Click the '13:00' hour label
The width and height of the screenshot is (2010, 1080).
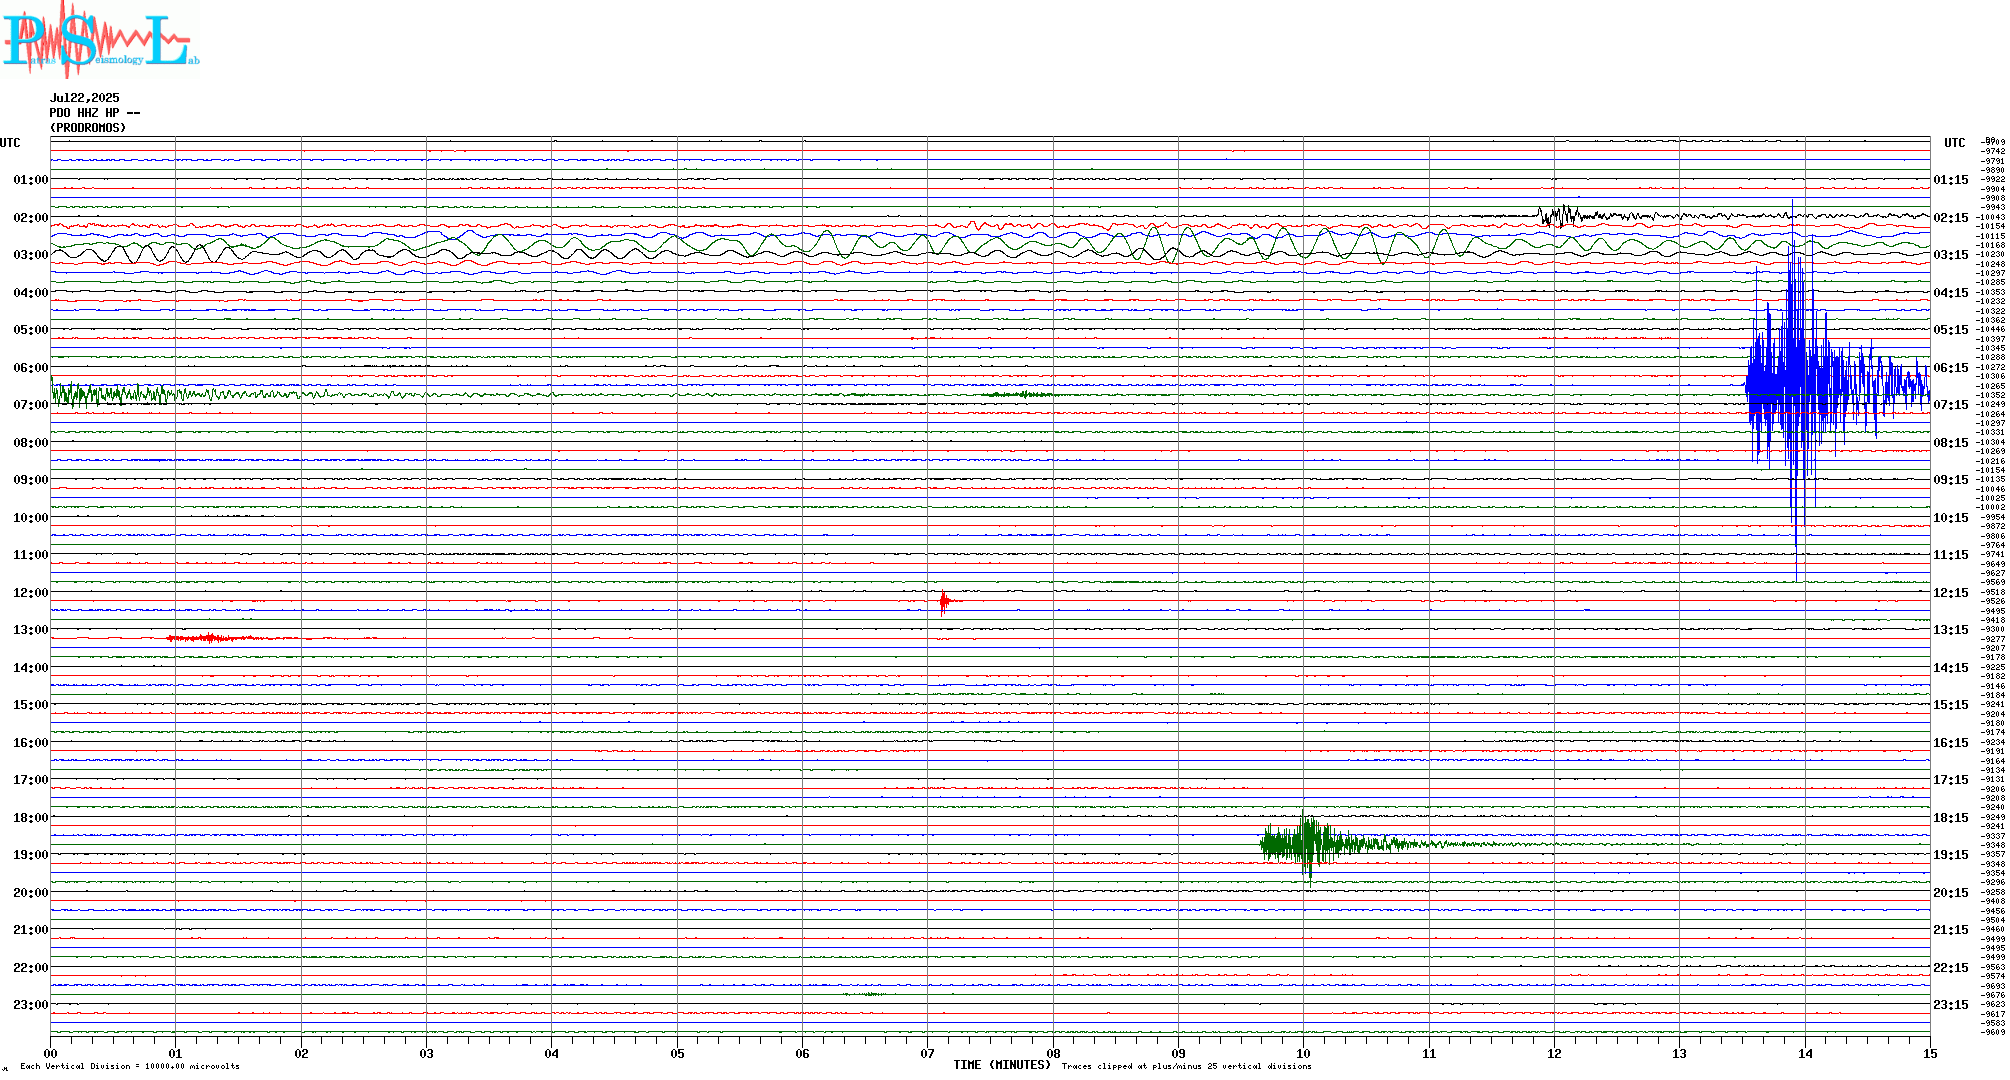(x=31, y=630)
